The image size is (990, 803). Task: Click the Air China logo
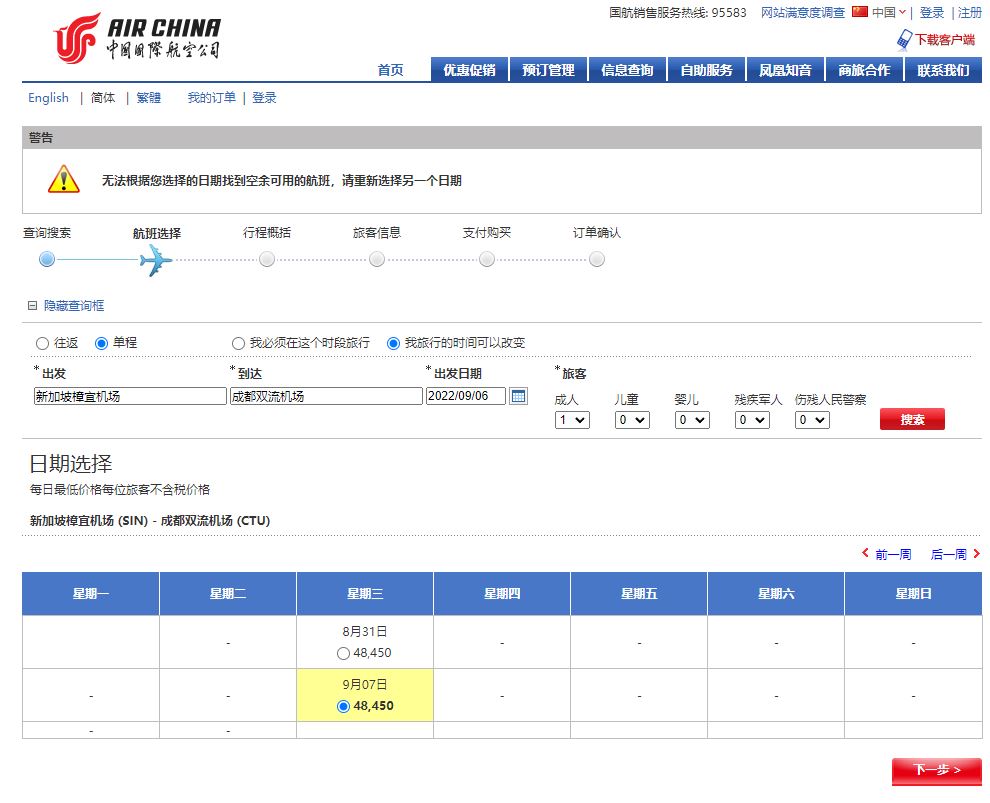pos(137,37)
